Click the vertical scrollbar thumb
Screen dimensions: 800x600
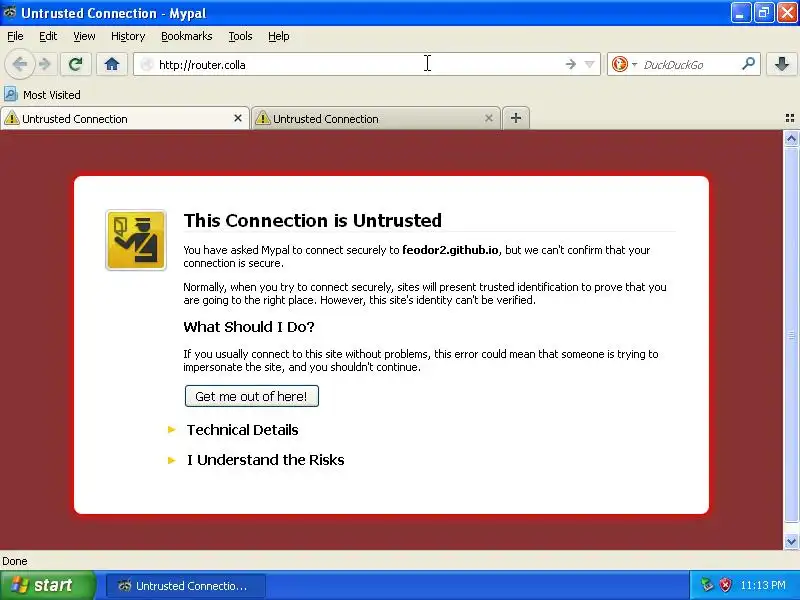[x=791, y=335]
